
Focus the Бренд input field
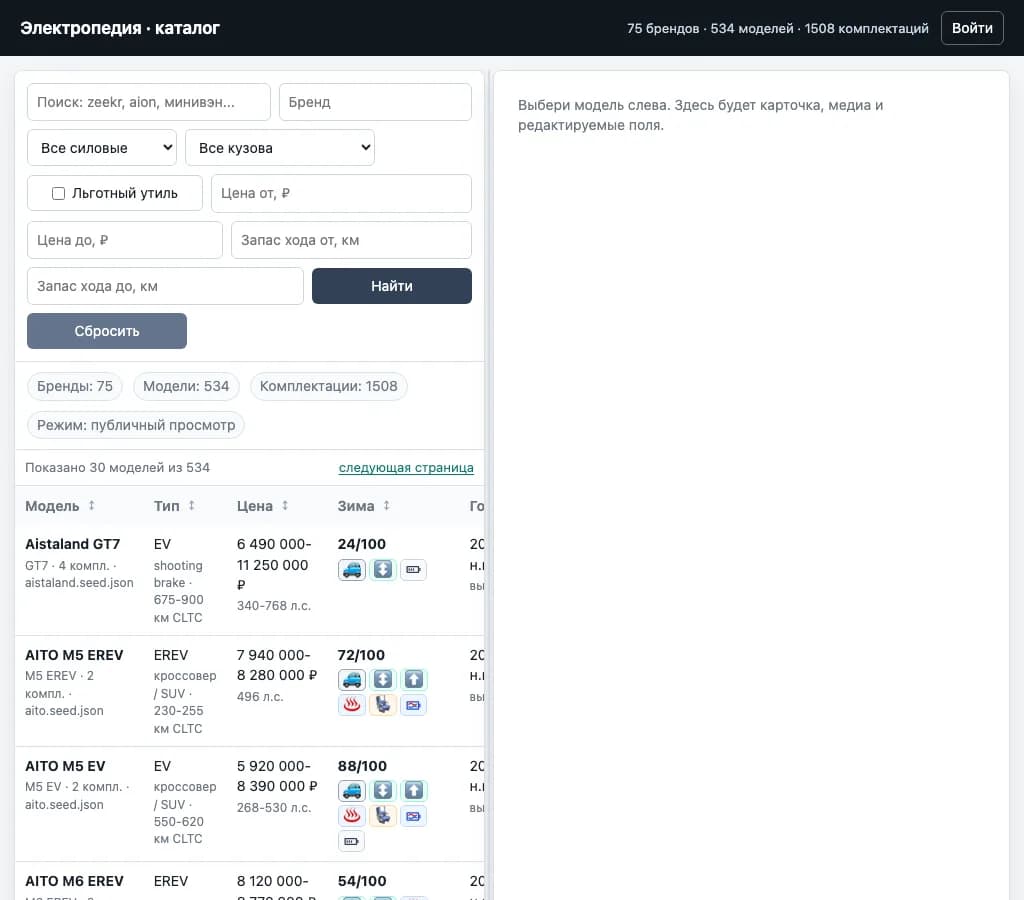(375, 102)
